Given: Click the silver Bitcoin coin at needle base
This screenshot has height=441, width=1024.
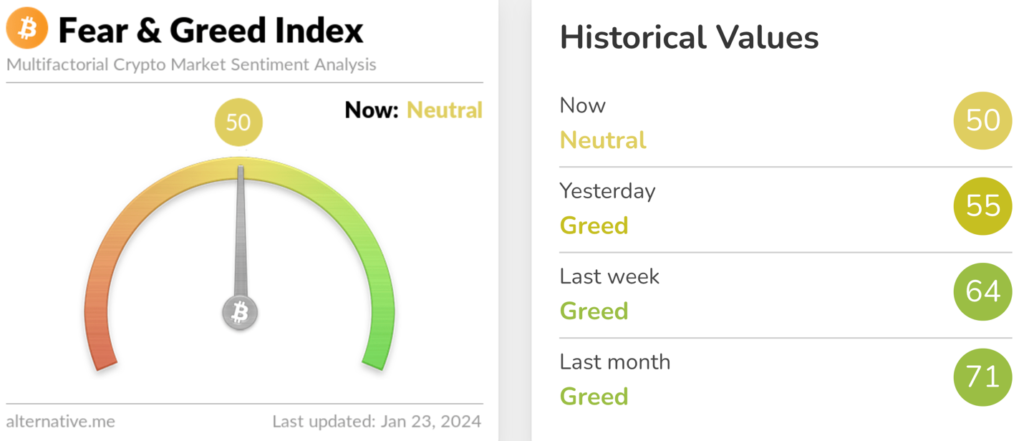Looking at the screenshot, I should (240, 312).
